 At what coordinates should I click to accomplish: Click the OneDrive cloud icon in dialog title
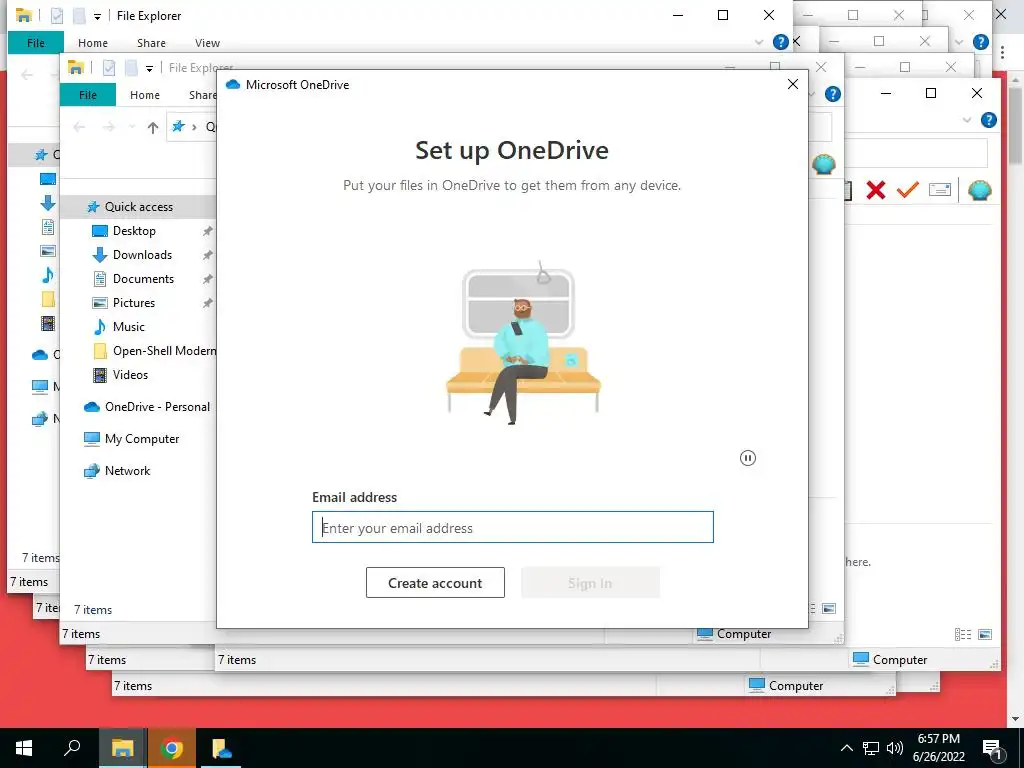click(233, 84)
